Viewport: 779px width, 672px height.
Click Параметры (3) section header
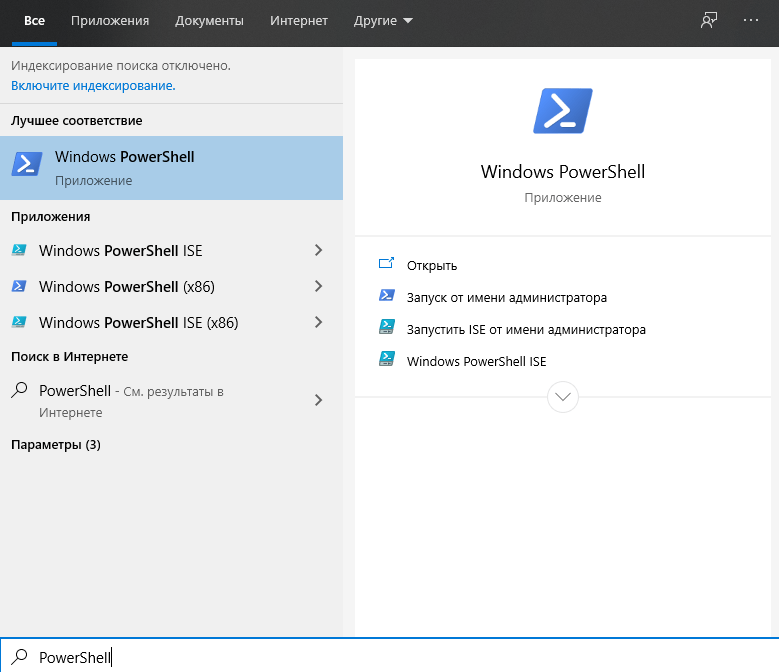click(56, 445)
